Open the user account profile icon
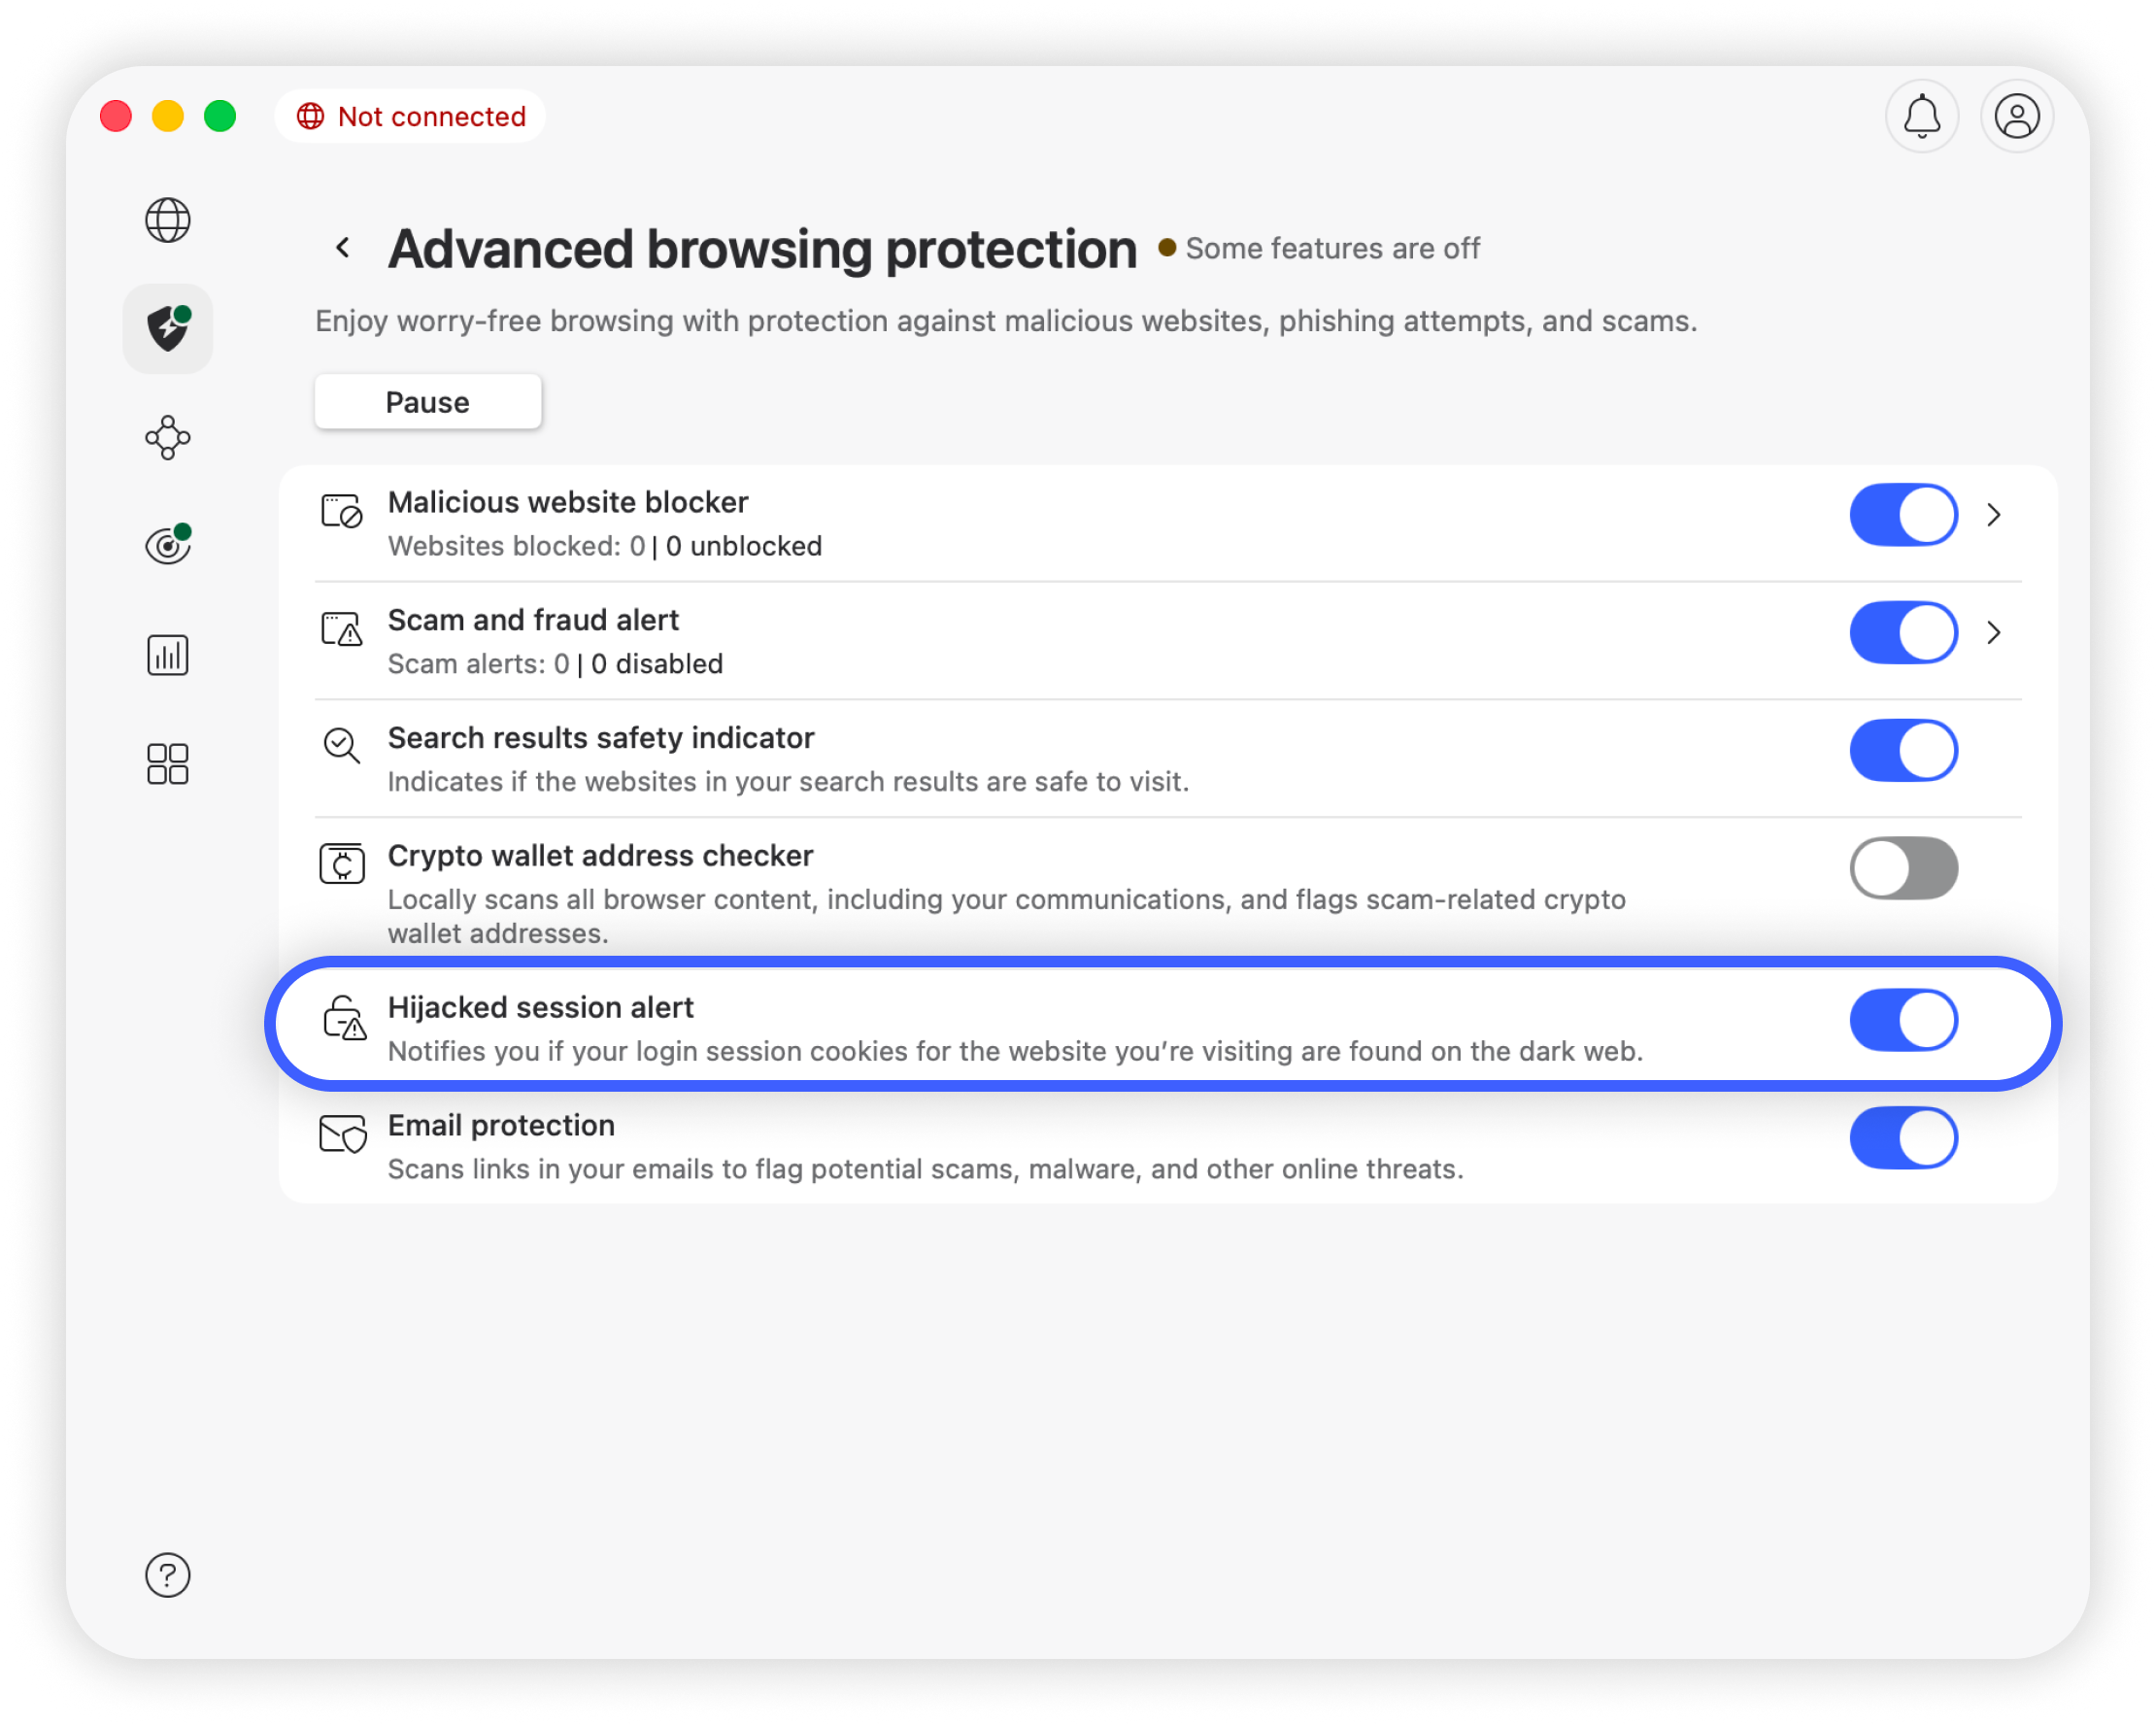 2017,116
